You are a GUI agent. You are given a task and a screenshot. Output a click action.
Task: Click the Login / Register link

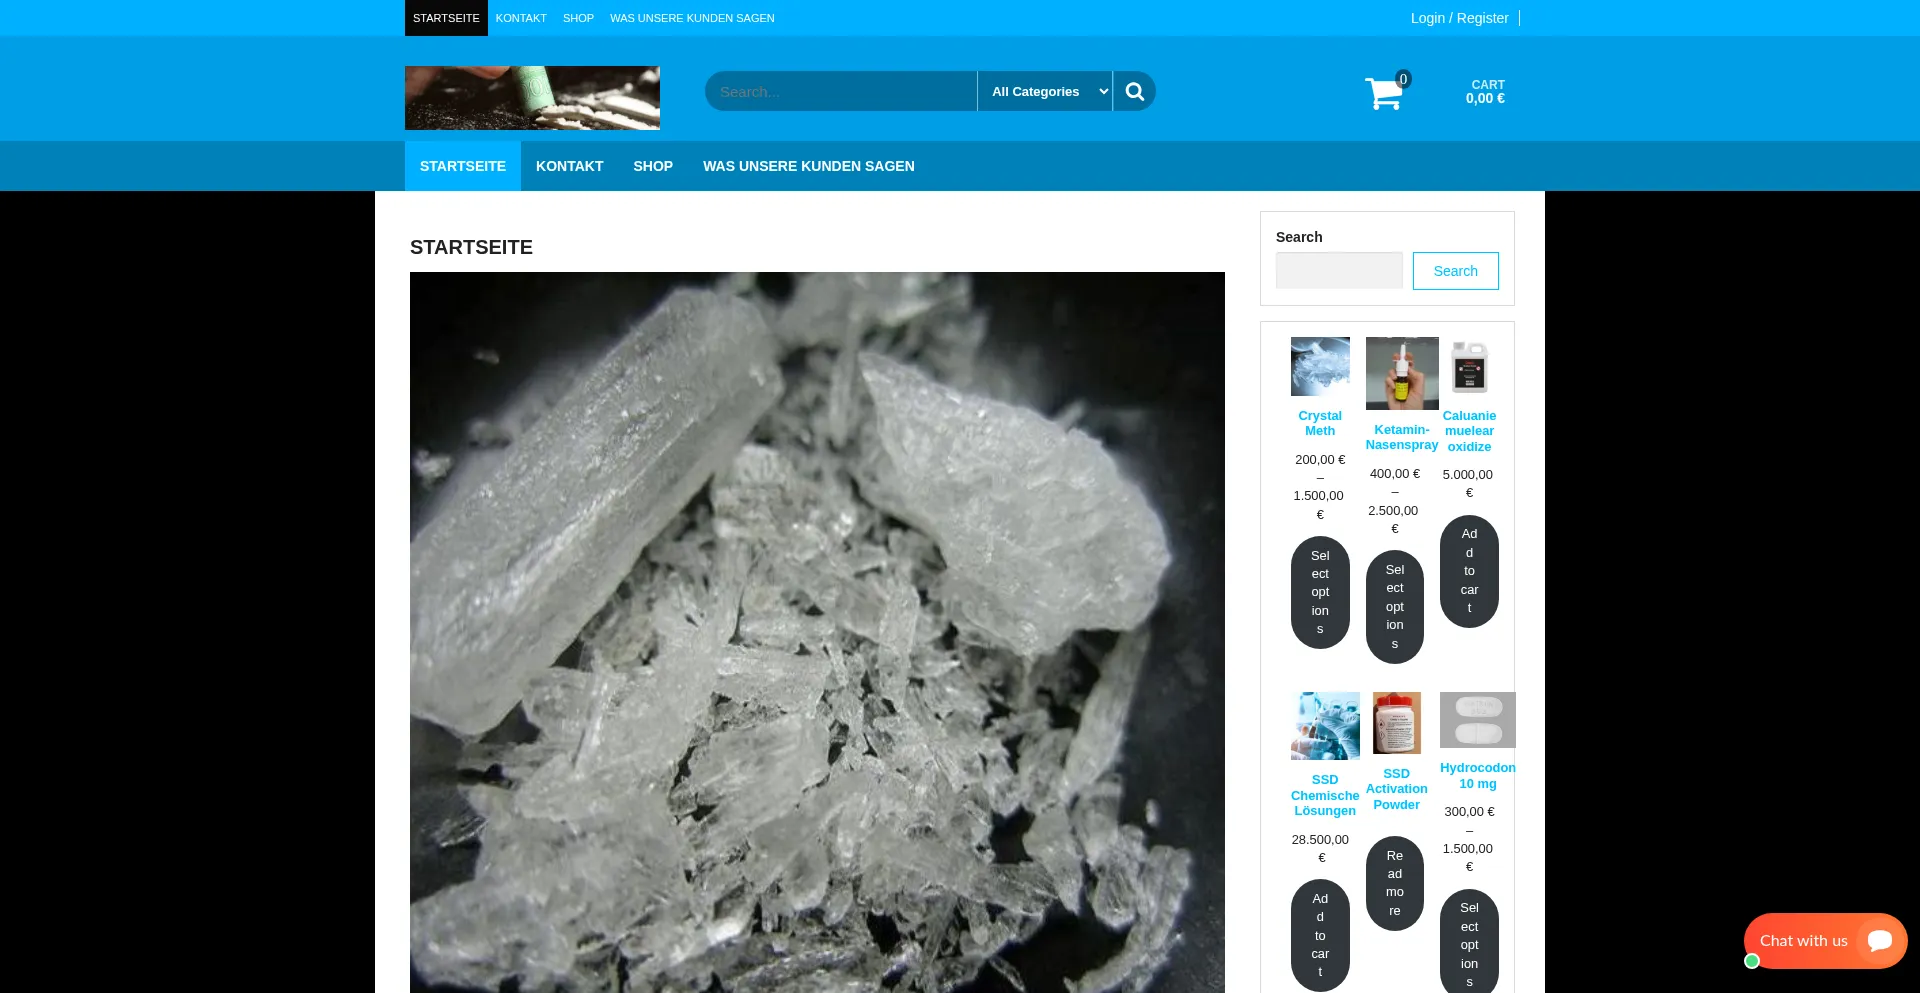coord(1459,18)
